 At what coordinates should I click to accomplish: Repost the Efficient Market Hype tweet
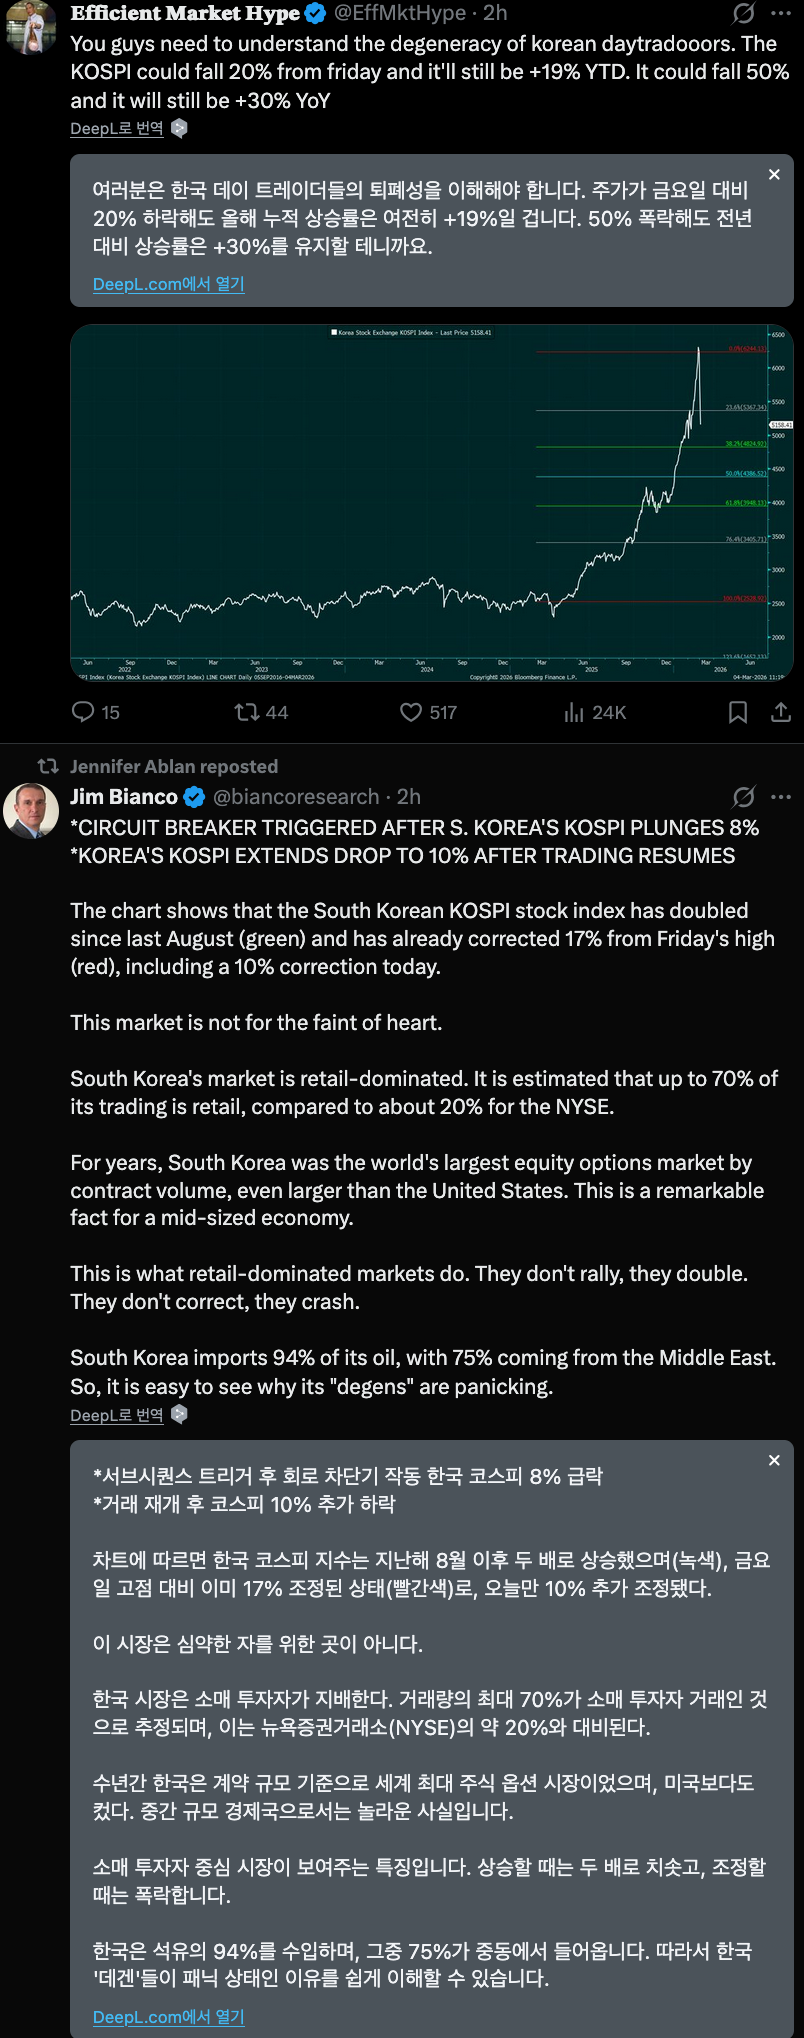click(247, 712)
